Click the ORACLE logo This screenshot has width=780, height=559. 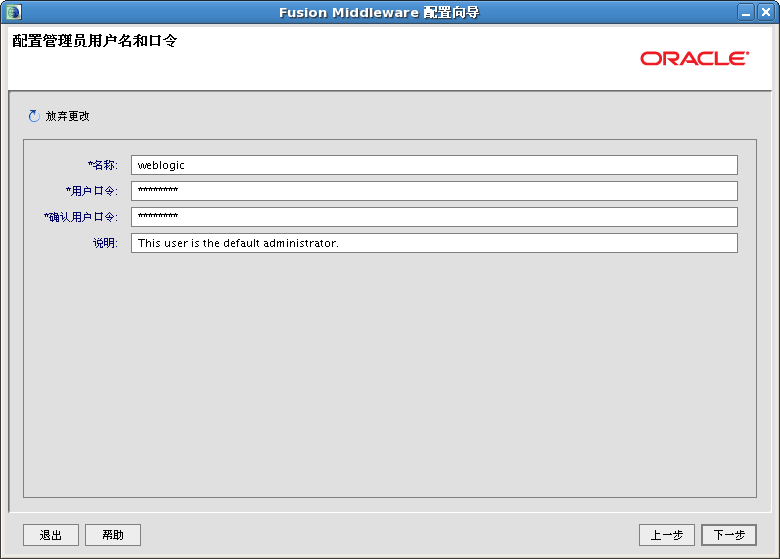pos(694,58)
